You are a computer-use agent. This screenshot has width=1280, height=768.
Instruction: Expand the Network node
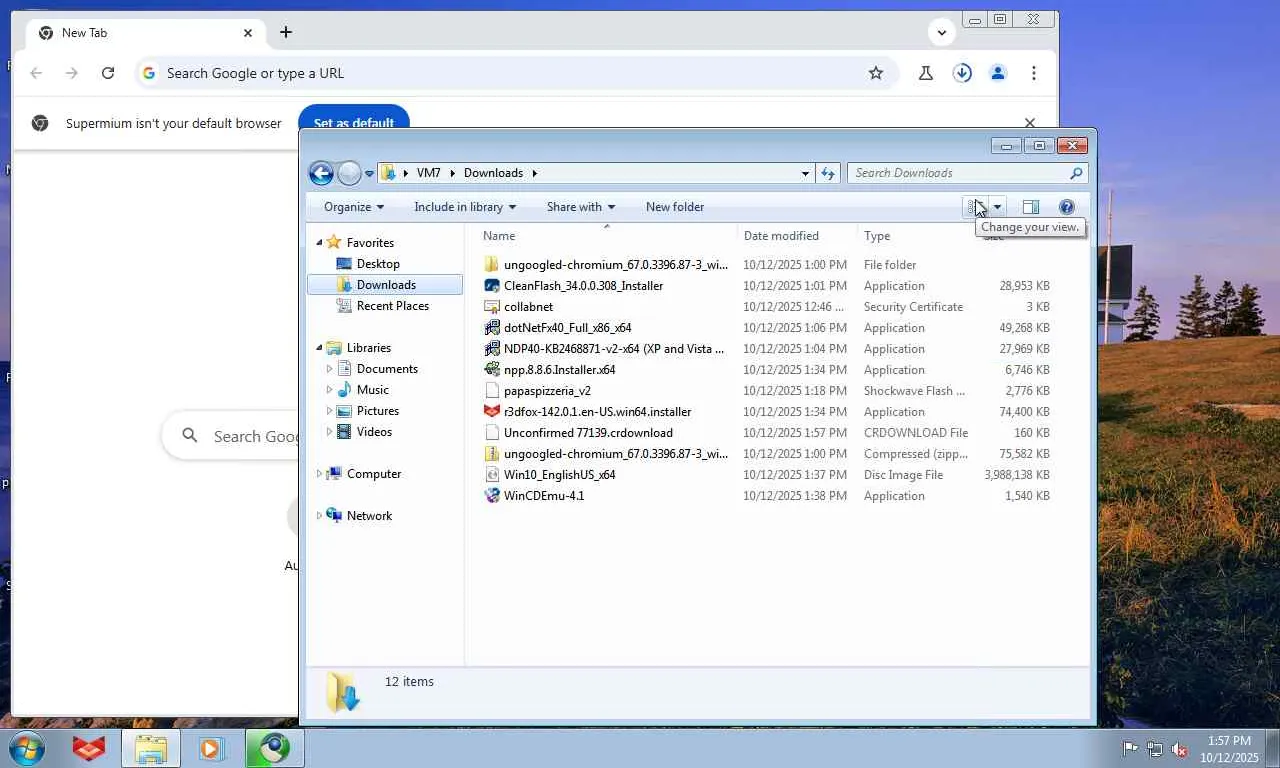click(x=320, y=516)
